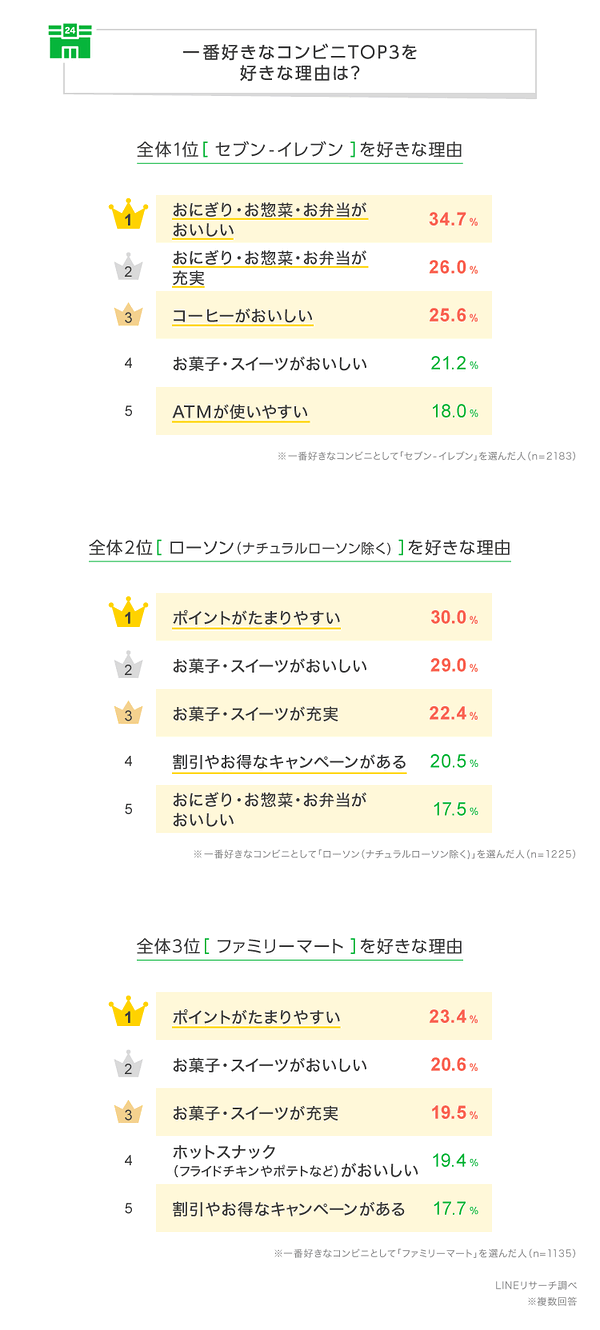The width and height of the screenshot is (600, 1330).
Task: Click the 23.4% value under FamilyMart
Action: click(x=453, y=1017)
